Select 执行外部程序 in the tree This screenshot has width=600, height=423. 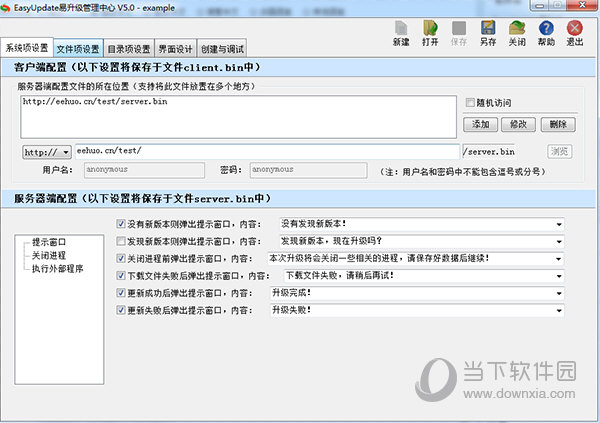point(57,269)
